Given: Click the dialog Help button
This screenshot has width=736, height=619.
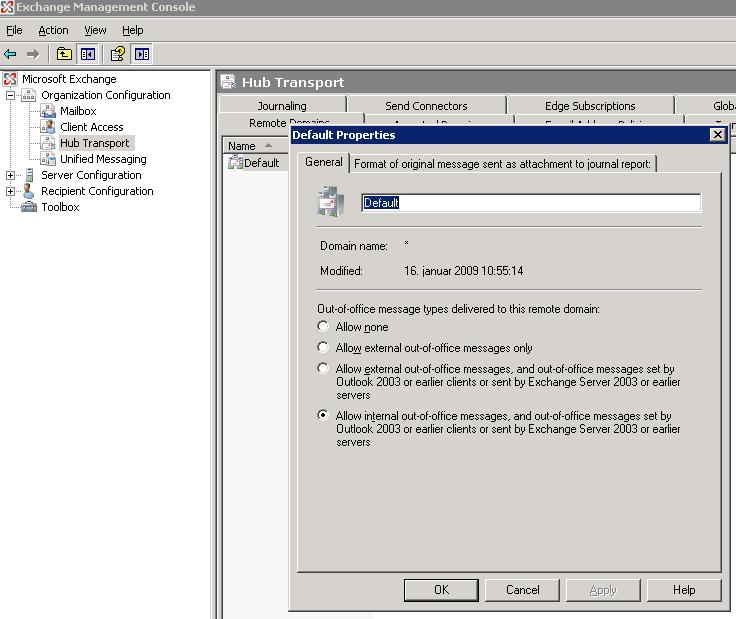Looking at the screenshot, I should pos(684,589).
